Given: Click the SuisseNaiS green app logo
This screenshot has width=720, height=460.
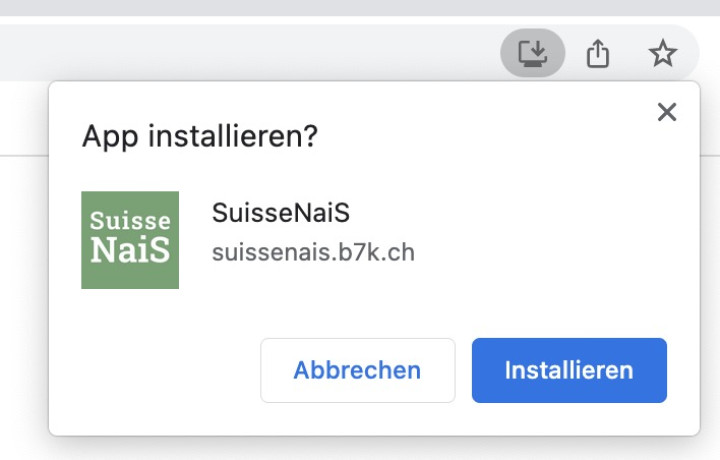Looking at the screenshot, I should 130,240.
